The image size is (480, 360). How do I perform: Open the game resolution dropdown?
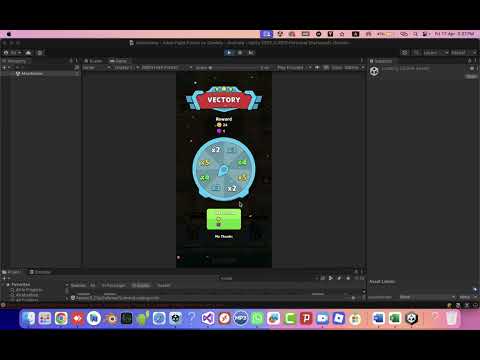coord(167,68)
